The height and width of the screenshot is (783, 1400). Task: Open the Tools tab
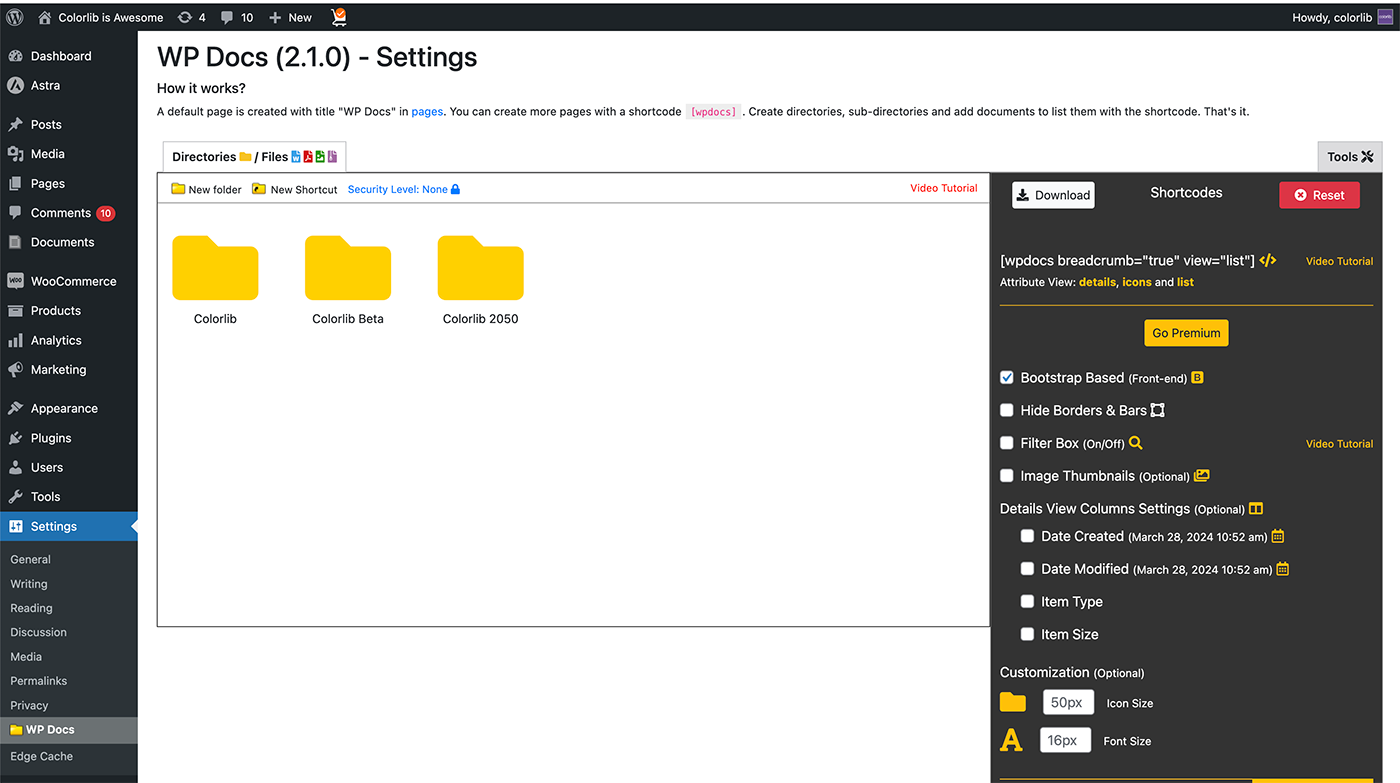click(x=1350, y=156)
